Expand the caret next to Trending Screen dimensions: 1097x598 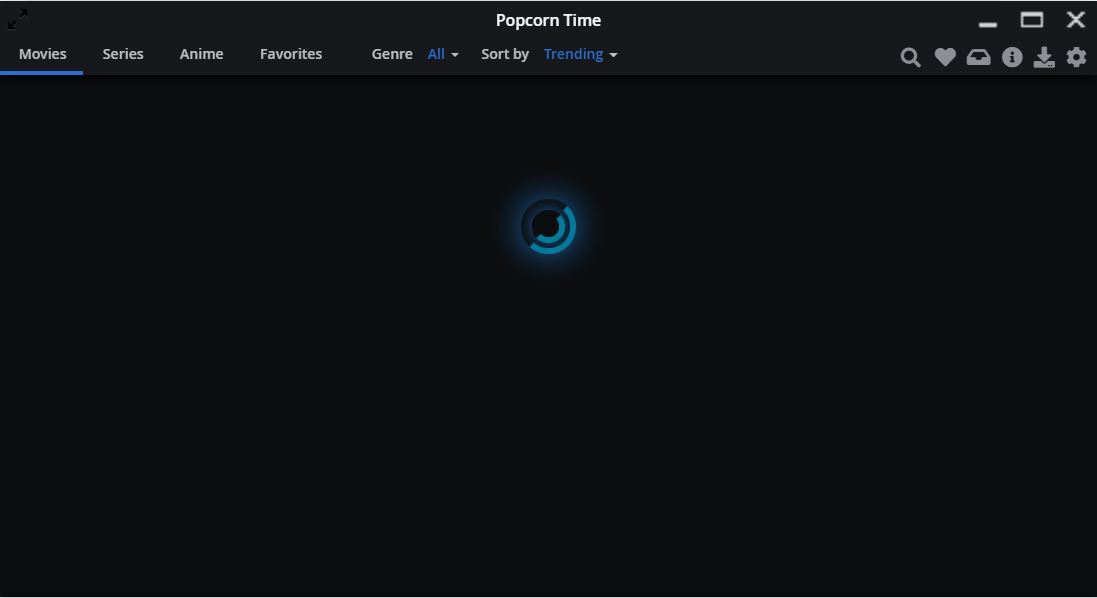point(613,55)
